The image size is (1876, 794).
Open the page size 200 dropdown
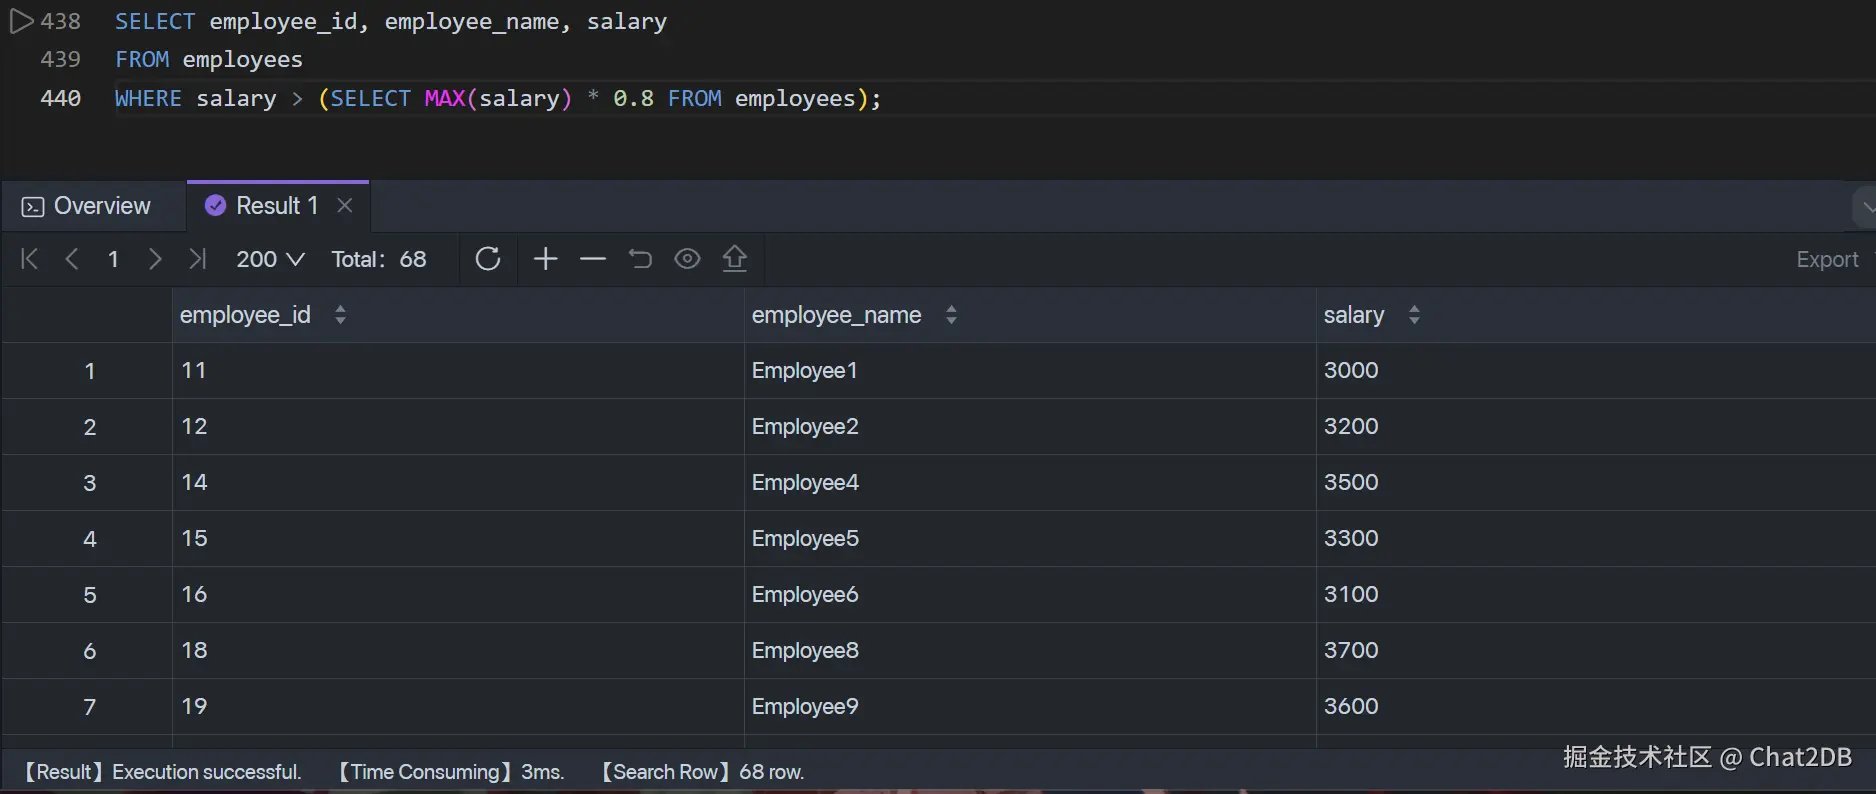pos(270,259)
